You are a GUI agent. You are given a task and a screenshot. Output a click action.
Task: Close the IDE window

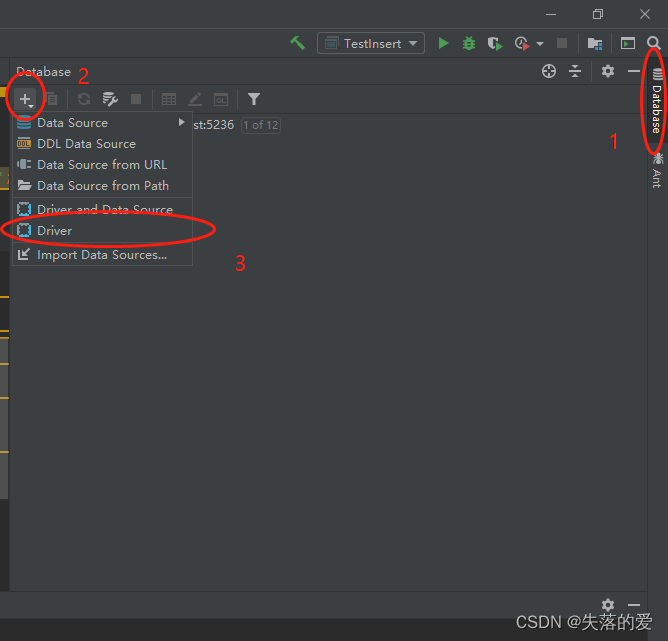coord(645,14)
